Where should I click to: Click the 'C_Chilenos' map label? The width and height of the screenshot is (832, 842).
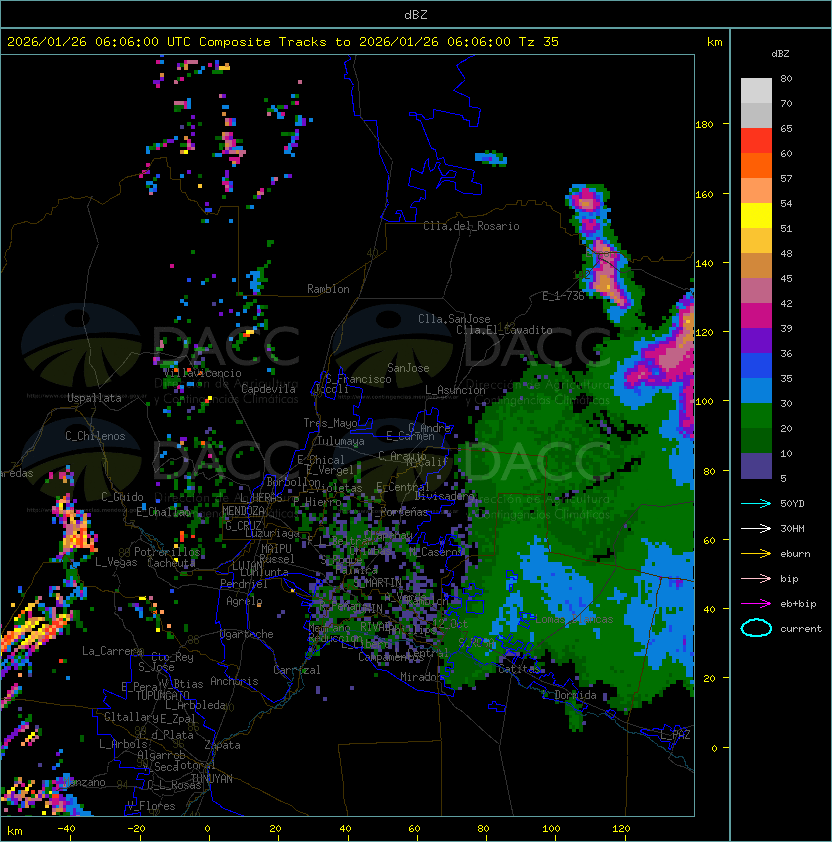tap(95, 436)
